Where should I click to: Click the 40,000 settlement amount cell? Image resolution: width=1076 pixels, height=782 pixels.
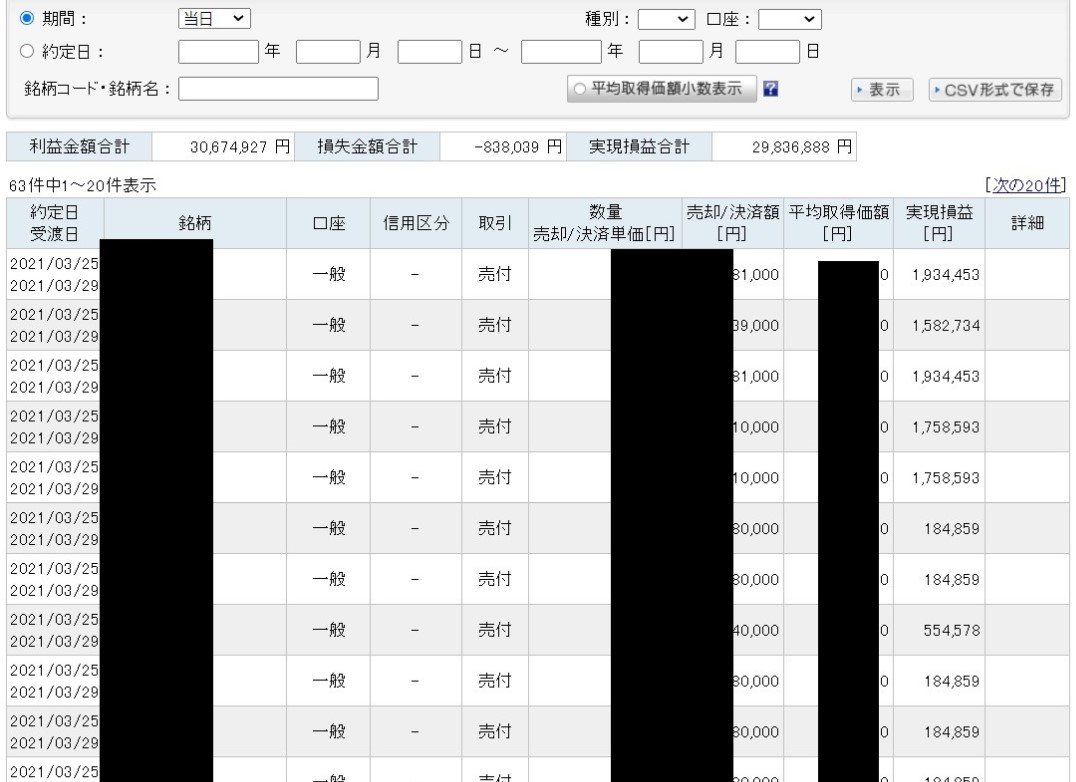point(756,630)
